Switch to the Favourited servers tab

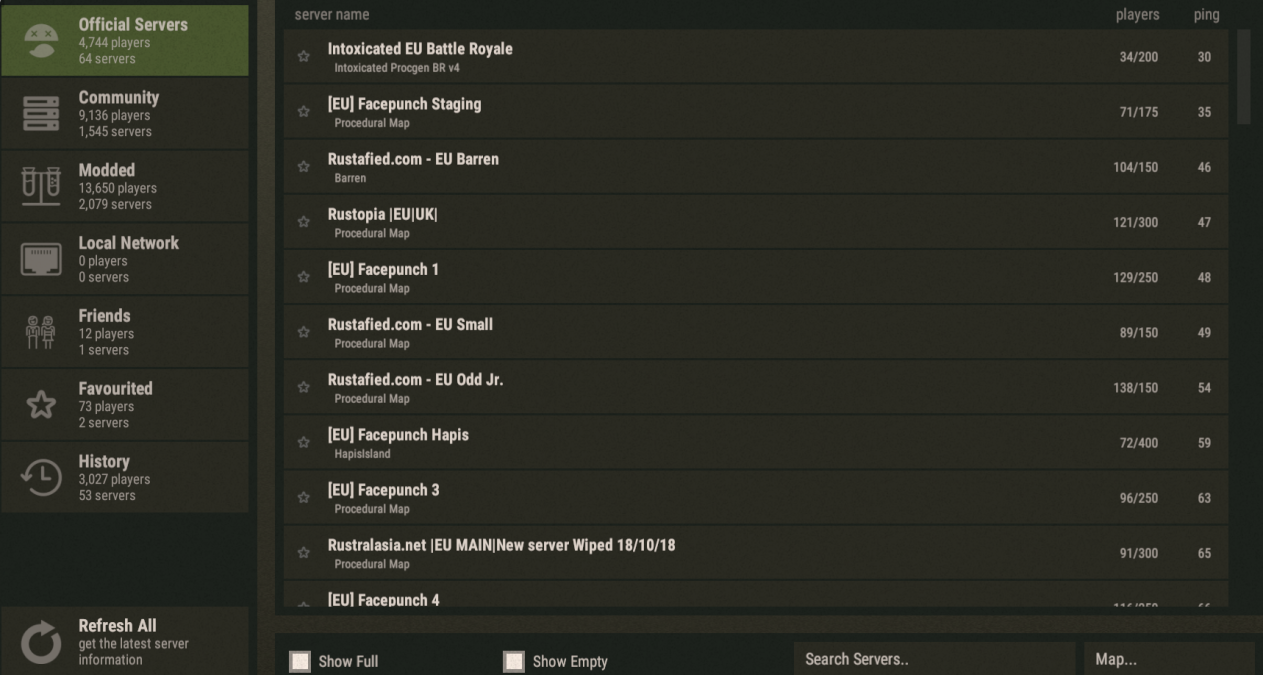pos(125,405)
